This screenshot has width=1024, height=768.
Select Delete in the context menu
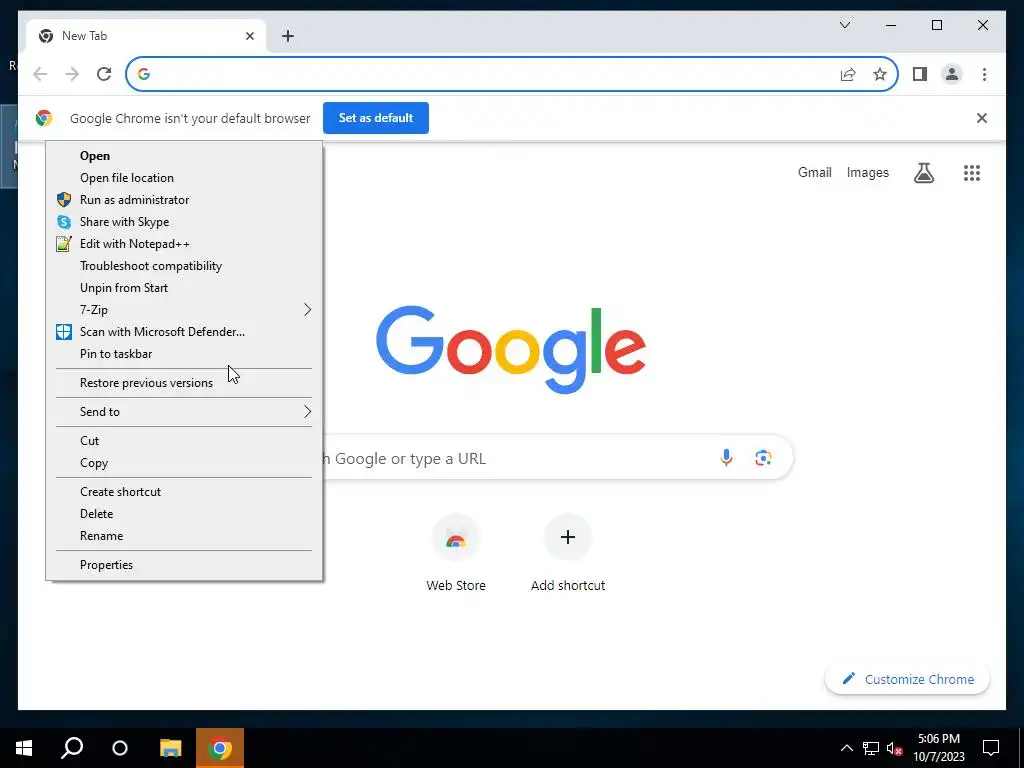184,514
